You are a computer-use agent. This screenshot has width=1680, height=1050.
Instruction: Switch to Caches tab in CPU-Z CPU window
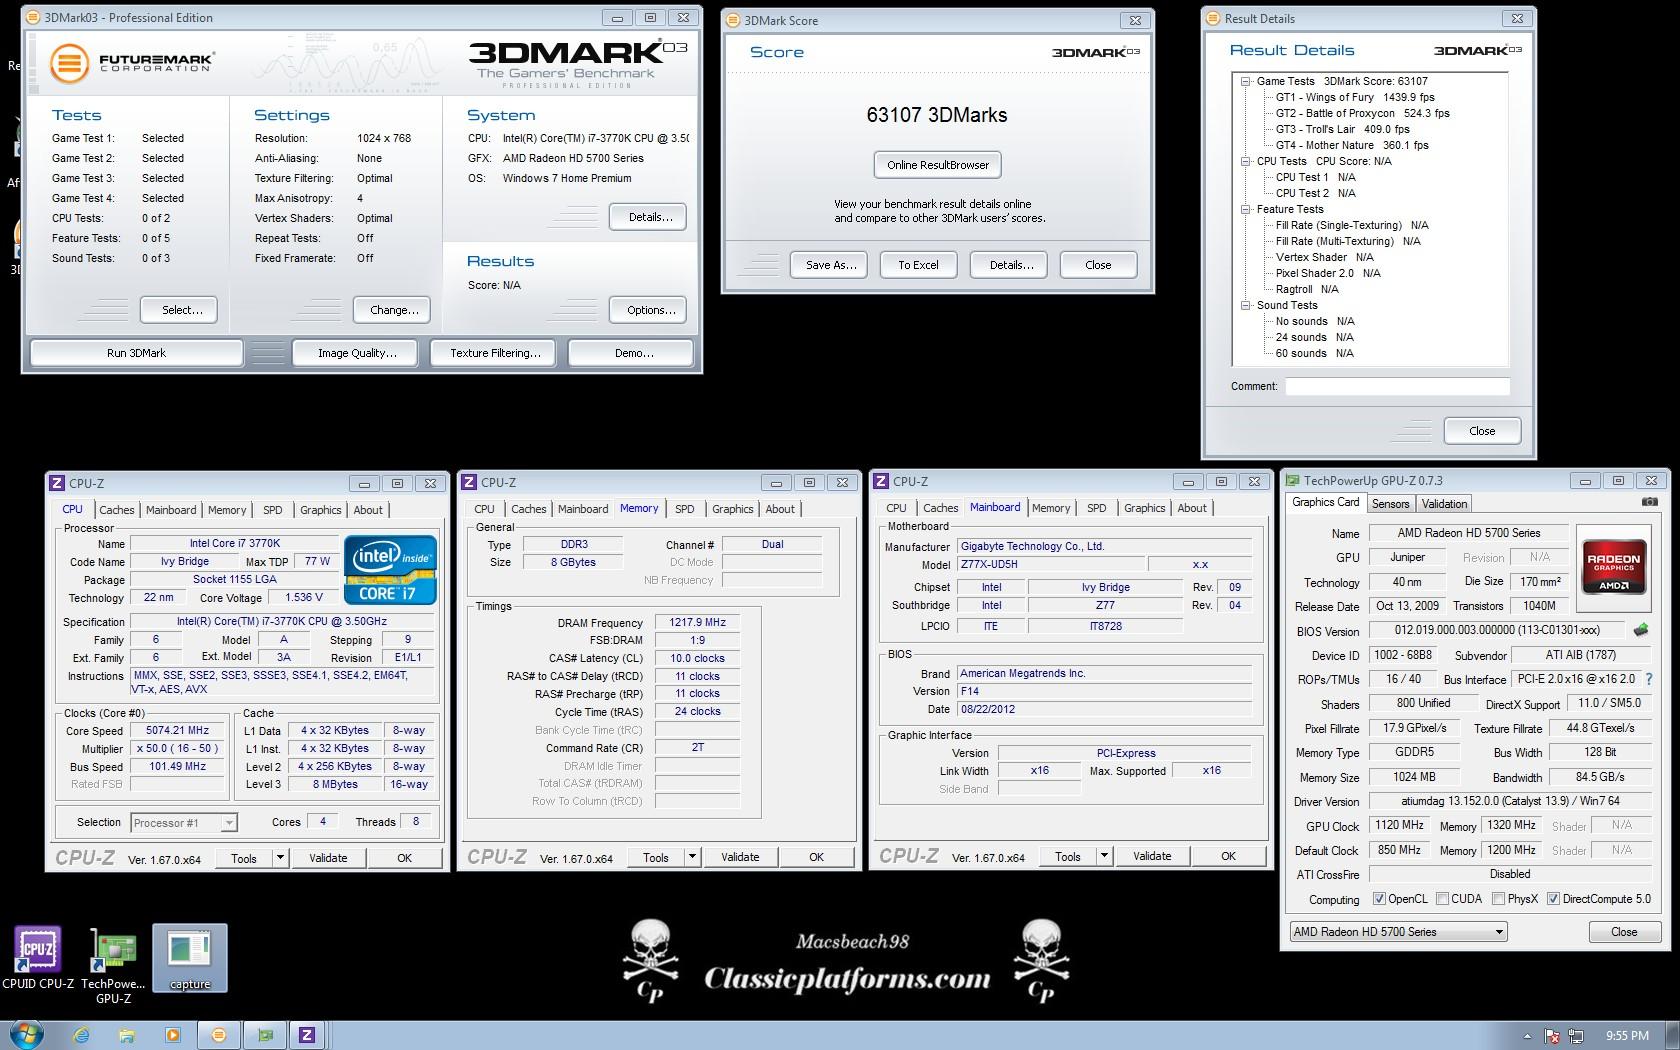[117, 510]
